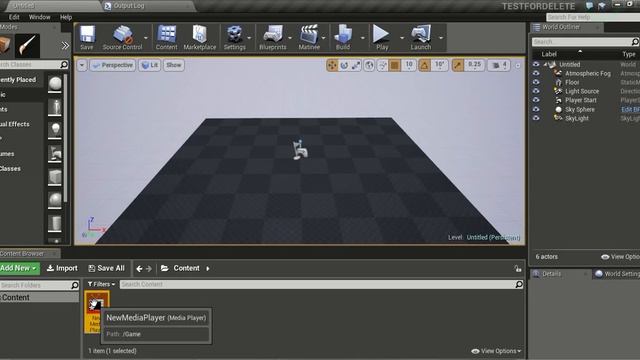Click the World Outliner search field
Viewport: 640px width, 360px height.
pos(585,42)
